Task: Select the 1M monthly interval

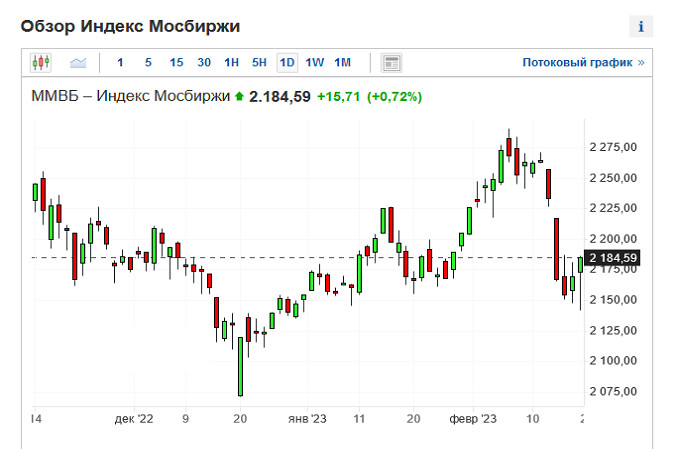Action: click(x=343, y=63)
